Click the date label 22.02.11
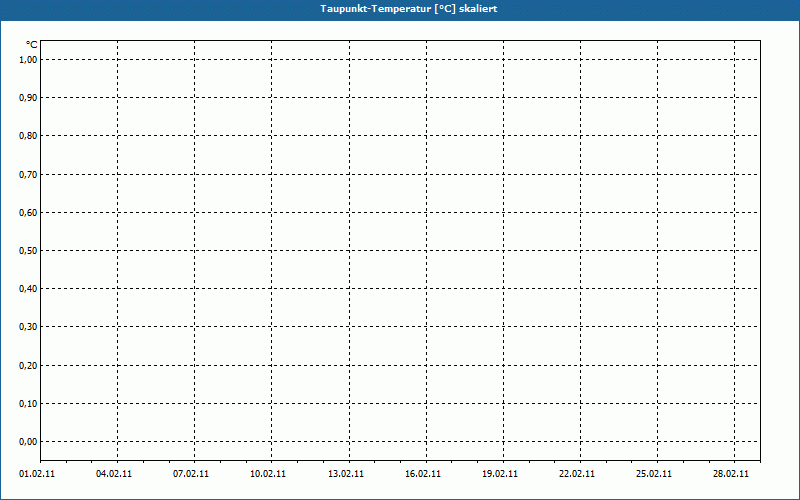The height and width of the screenshot is (500, 800). 577,474
